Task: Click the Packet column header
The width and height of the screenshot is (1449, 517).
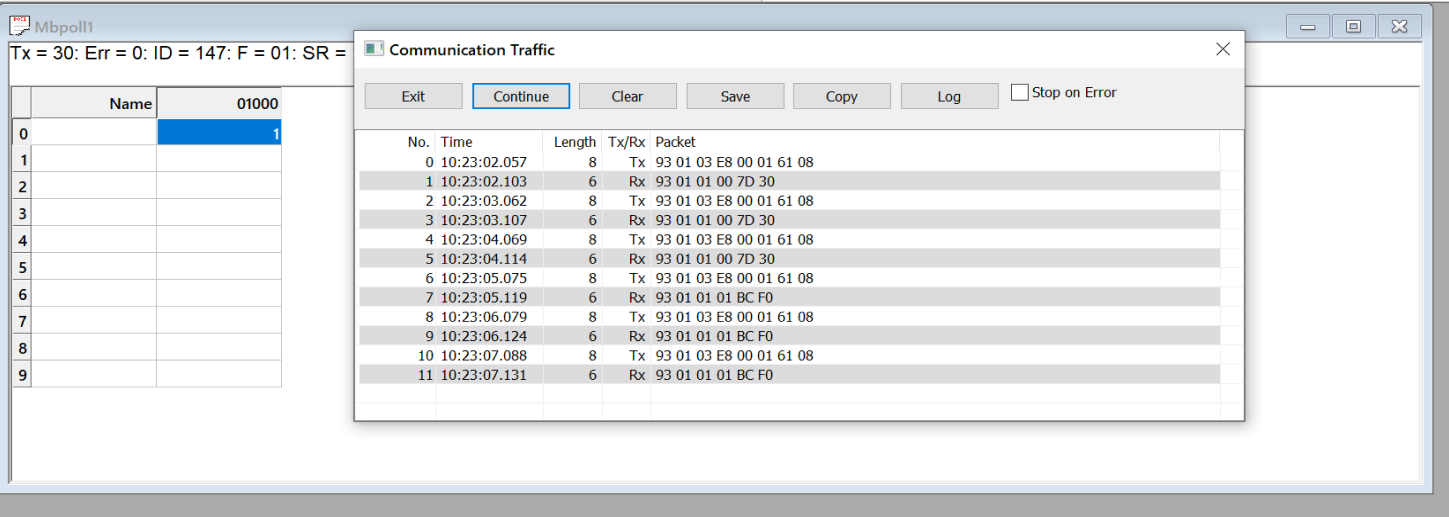Action: (x=675, y=142)
